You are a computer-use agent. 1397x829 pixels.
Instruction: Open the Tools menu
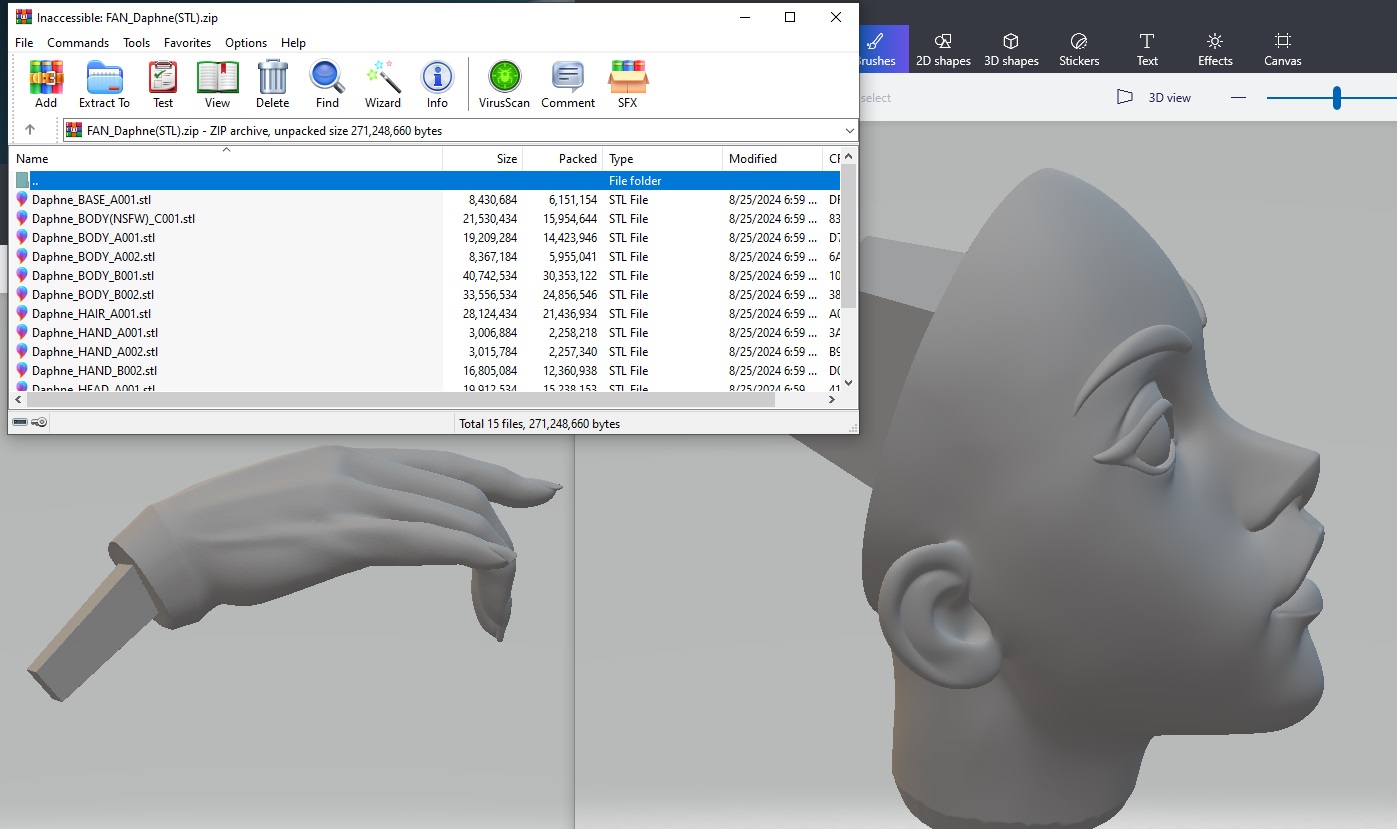(x=137, y=43)
